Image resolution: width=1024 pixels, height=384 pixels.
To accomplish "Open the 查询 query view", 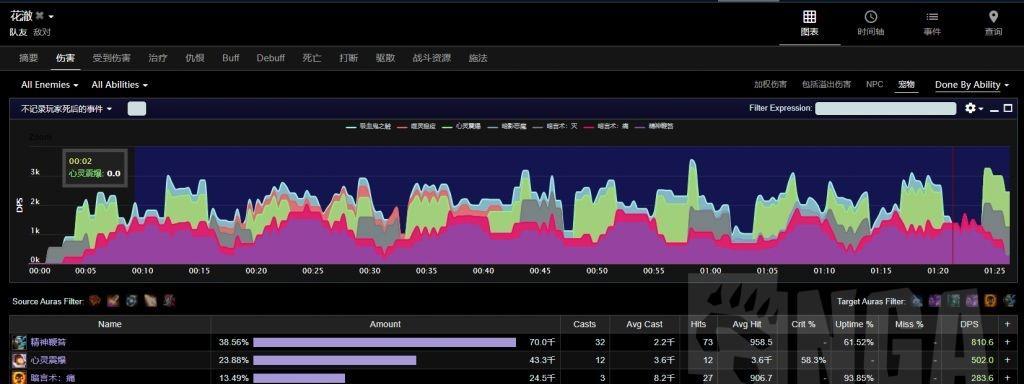I will point(993,24).
